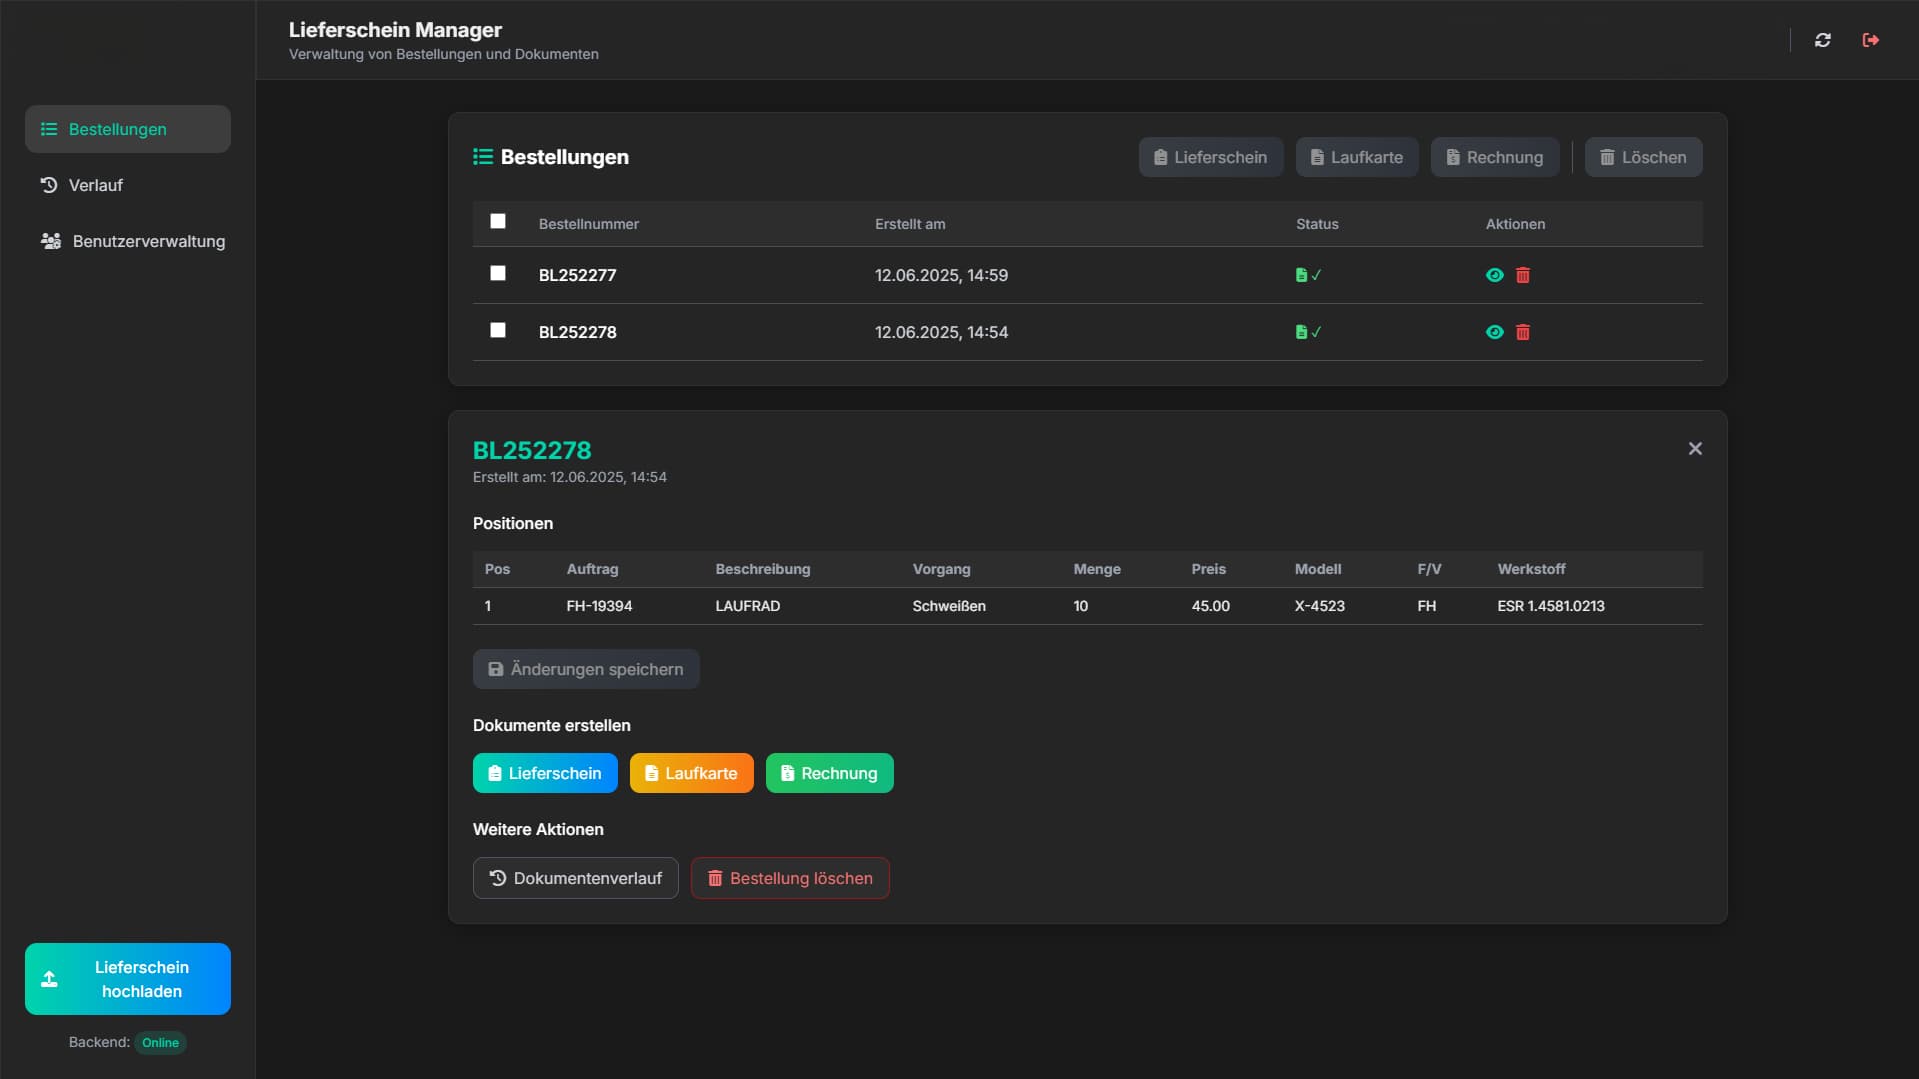1919x1079 pixels.
Task: Click the refresh icon in the top bar
Action: coord(1822,40)
